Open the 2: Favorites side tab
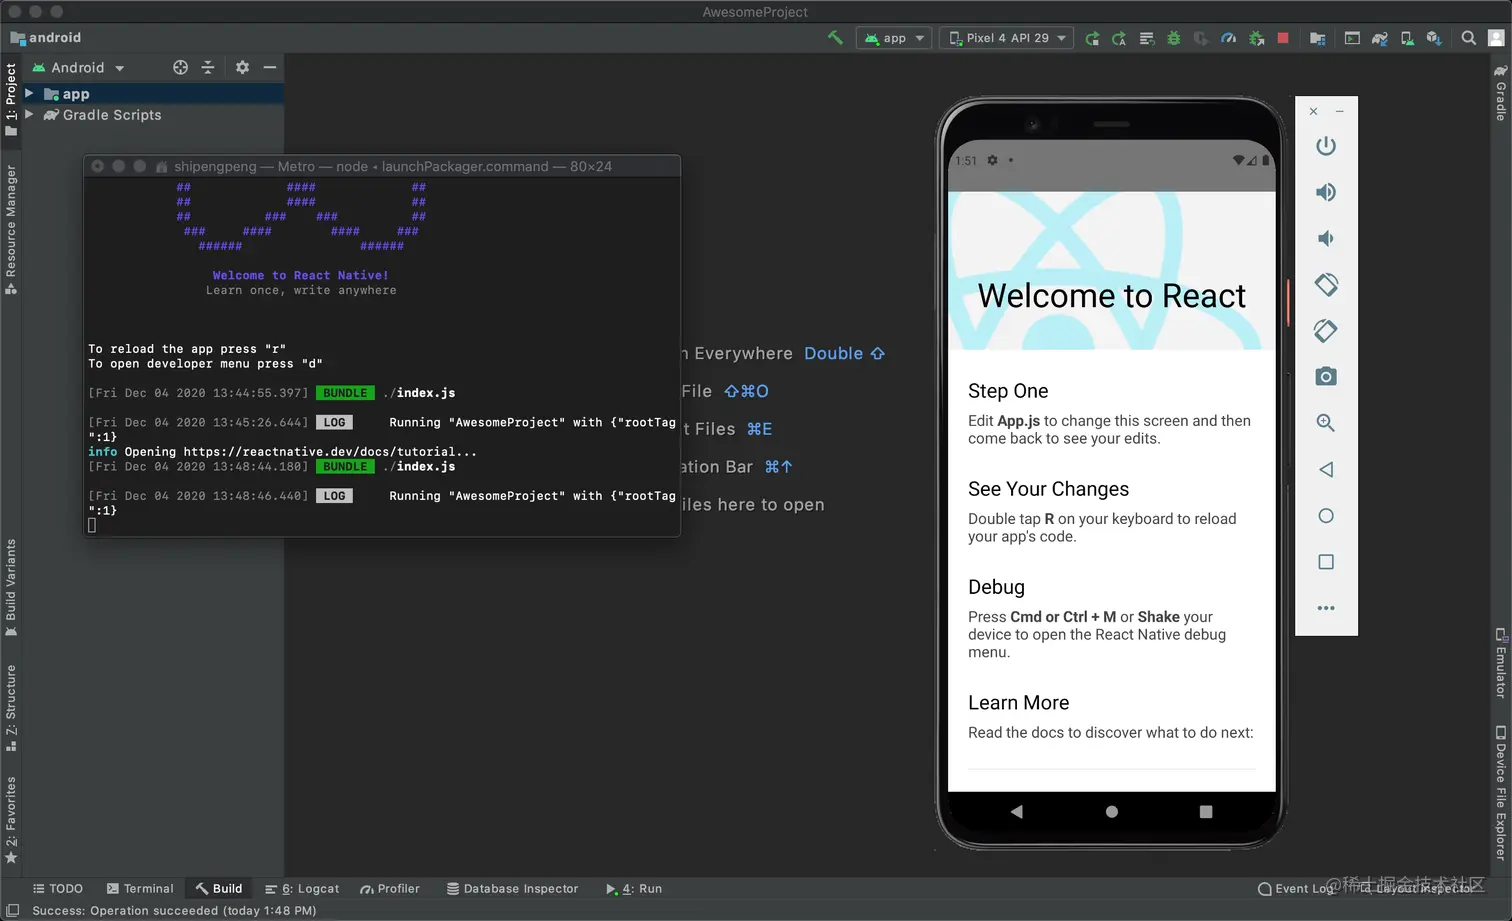This screenshot has height=921, width=1512. coord(11,820)
